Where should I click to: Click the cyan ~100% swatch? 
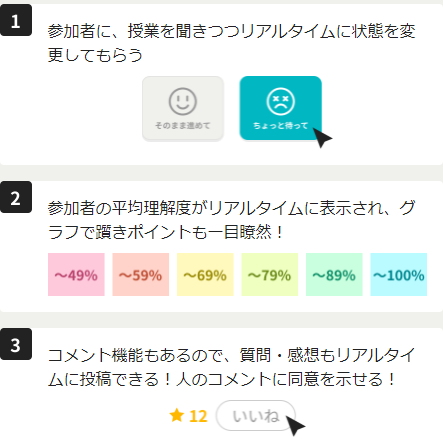click(399, 274)
